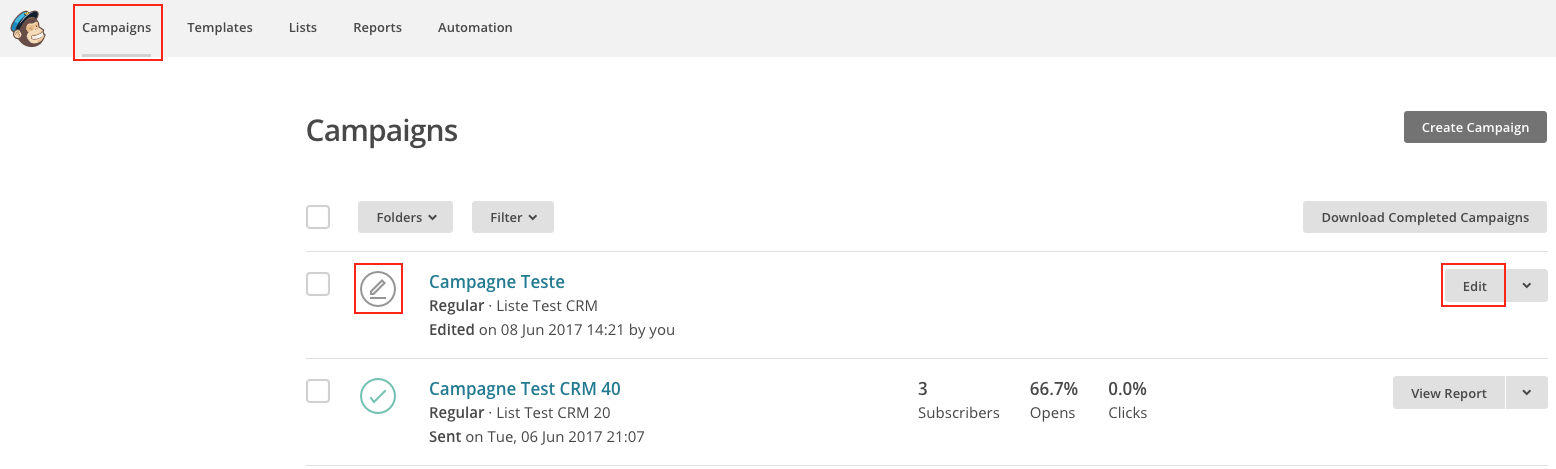Go to the Lists tab

pos(302,28)
